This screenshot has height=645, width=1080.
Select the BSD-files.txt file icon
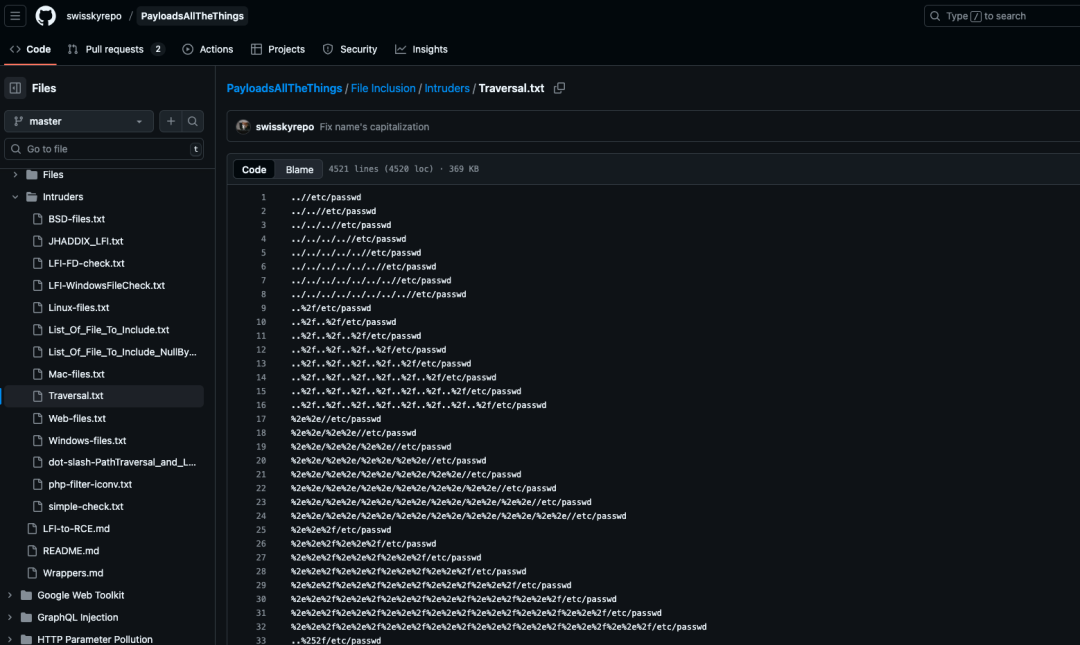click(x=38, y=219)
